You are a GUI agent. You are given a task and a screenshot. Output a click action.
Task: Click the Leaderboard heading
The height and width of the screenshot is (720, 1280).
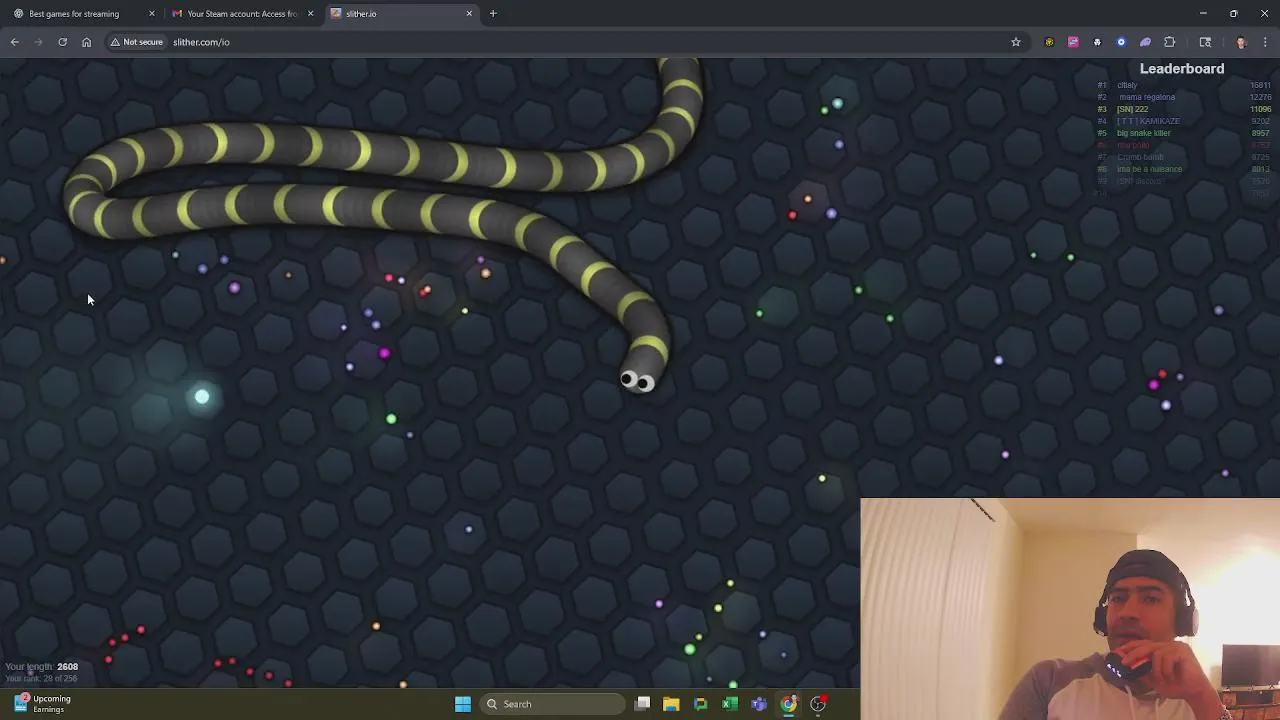[1182, 69]
